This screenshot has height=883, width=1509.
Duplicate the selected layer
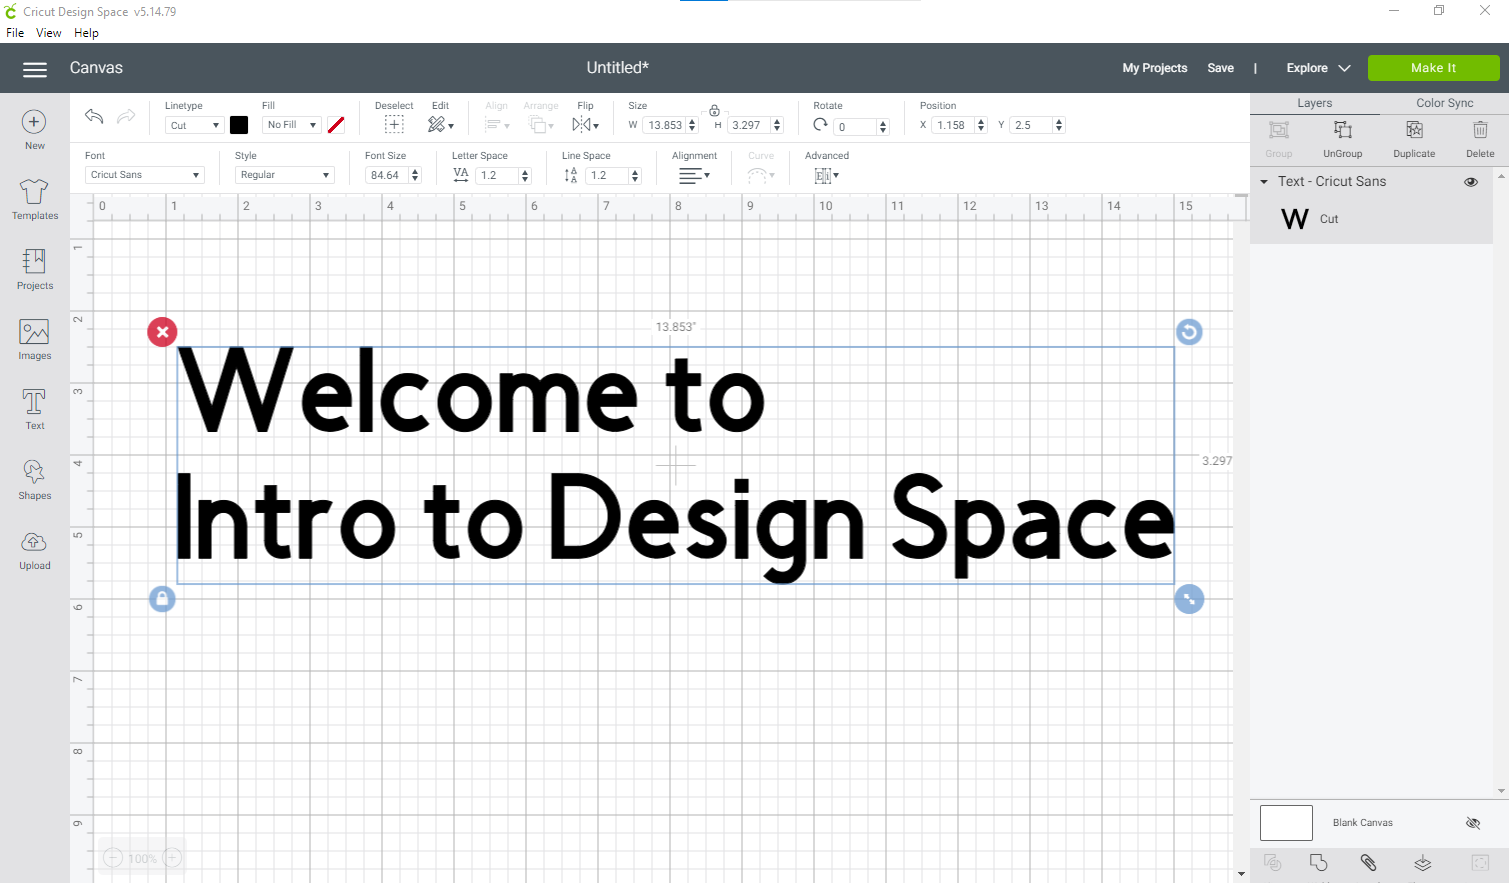(1413, 138)
